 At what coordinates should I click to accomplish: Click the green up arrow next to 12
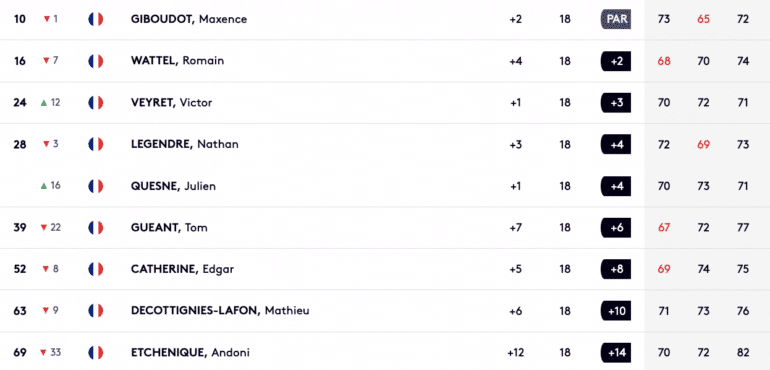[x=44, y=103]
